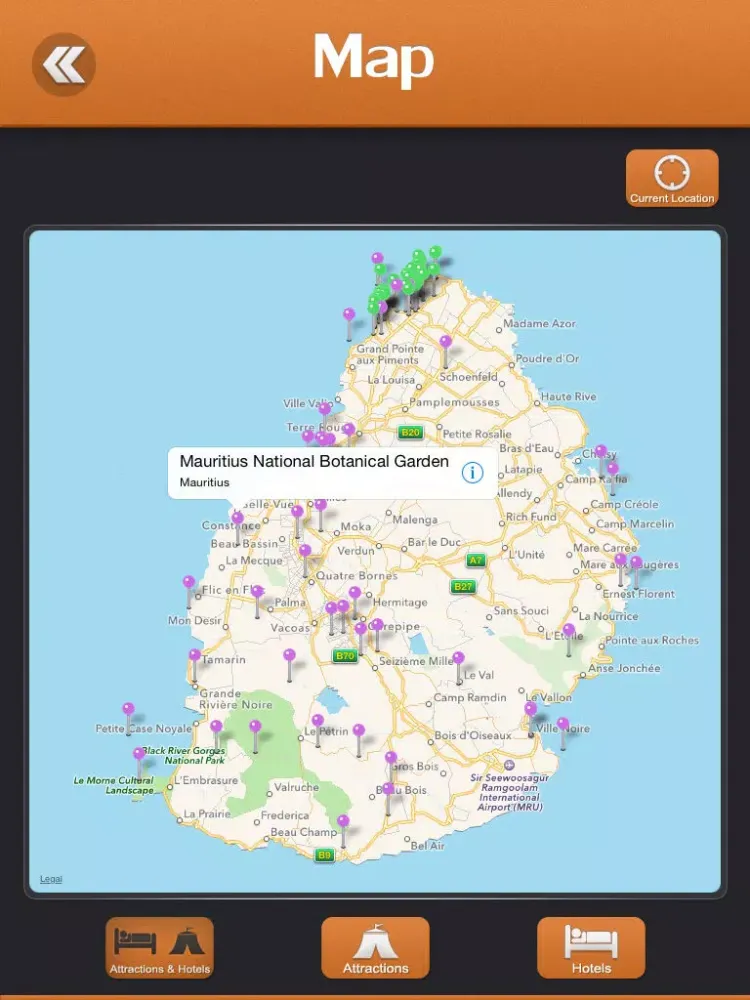Select the purple pin at Petite Case Noyale
Viewport: 750px width, 1000px height.
point(128,709)
